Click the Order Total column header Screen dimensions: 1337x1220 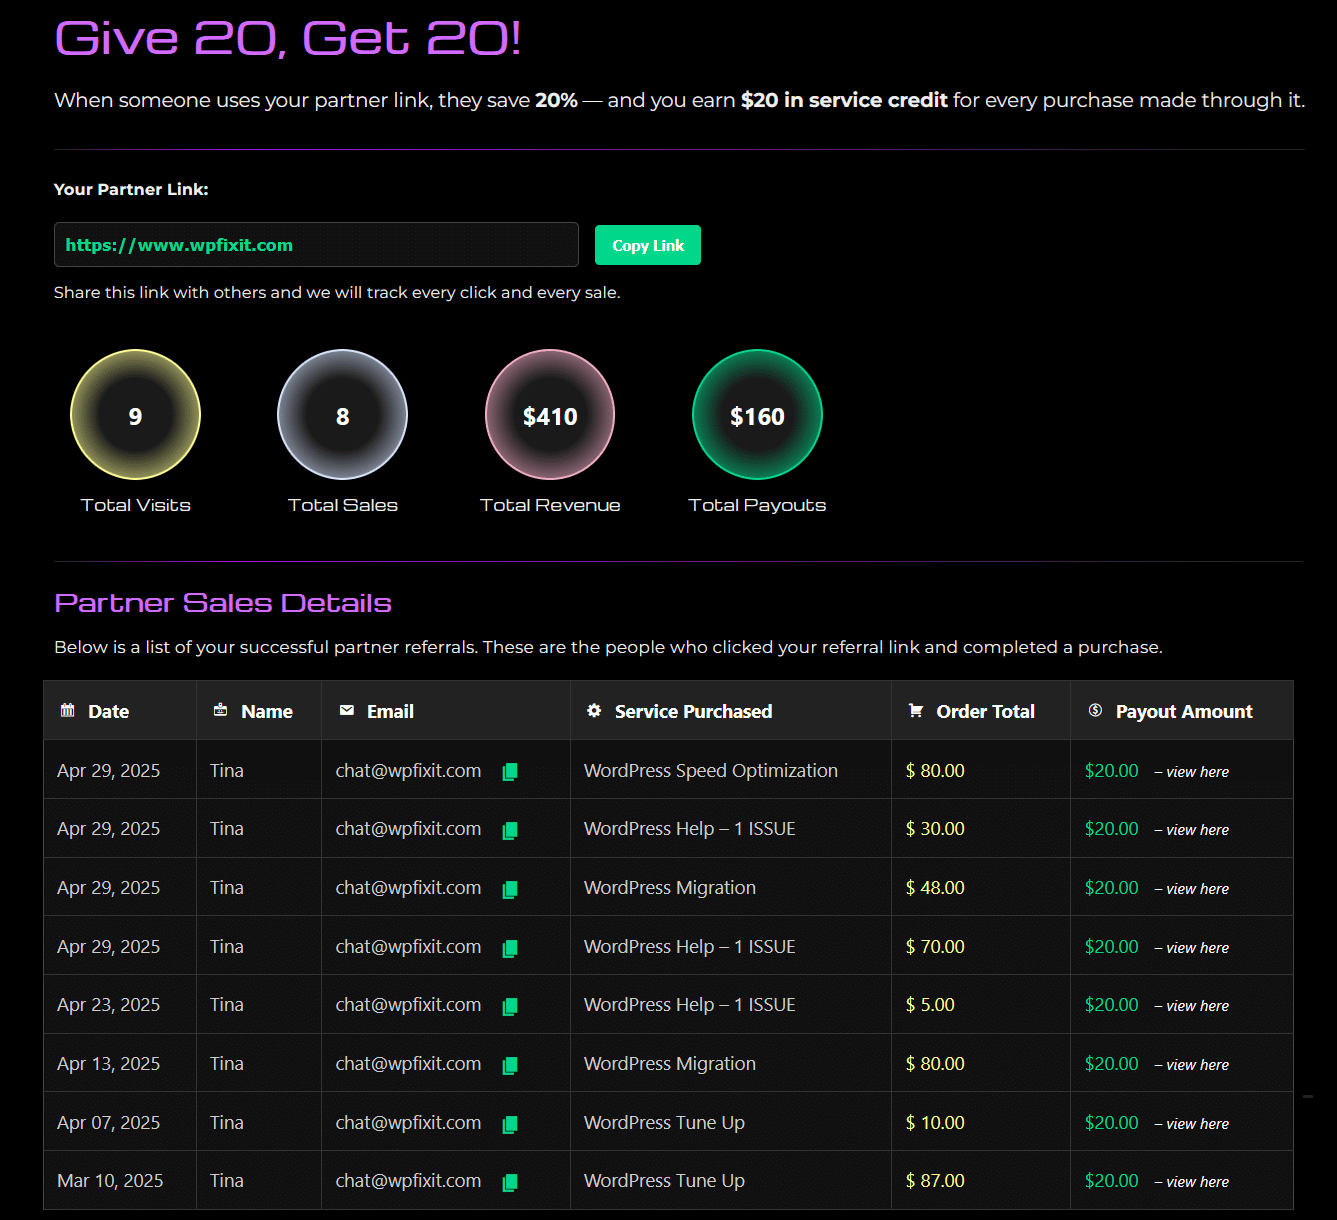coord(984,711)
